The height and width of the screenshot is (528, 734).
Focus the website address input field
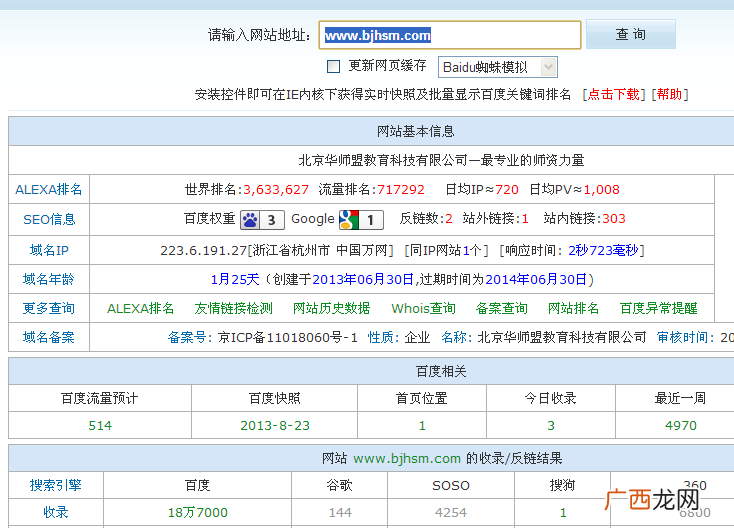[450, 35]
